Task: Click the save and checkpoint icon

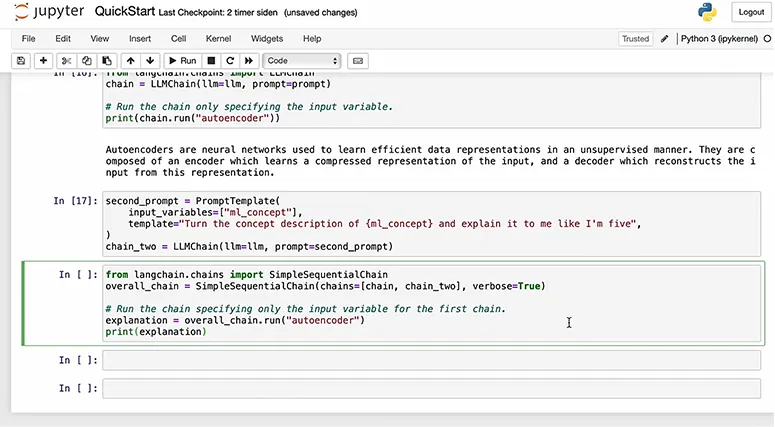Action: click(x=21, y=61)
